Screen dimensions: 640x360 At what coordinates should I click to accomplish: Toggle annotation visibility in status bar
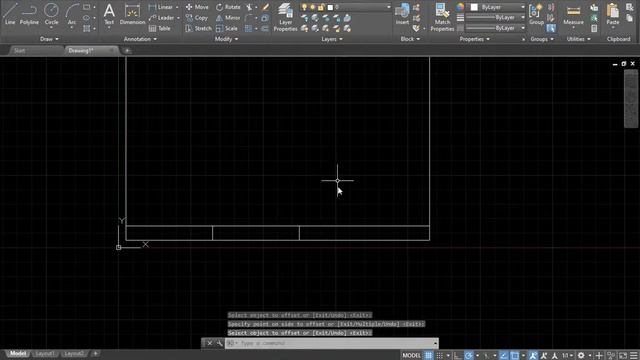click(533, 356)
